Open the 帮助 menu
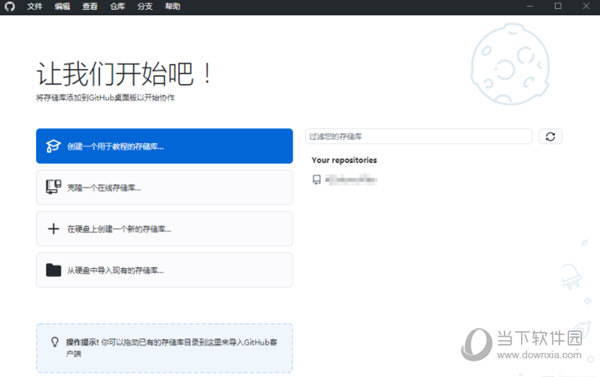 pyautogui.click(x=172, y=7)
